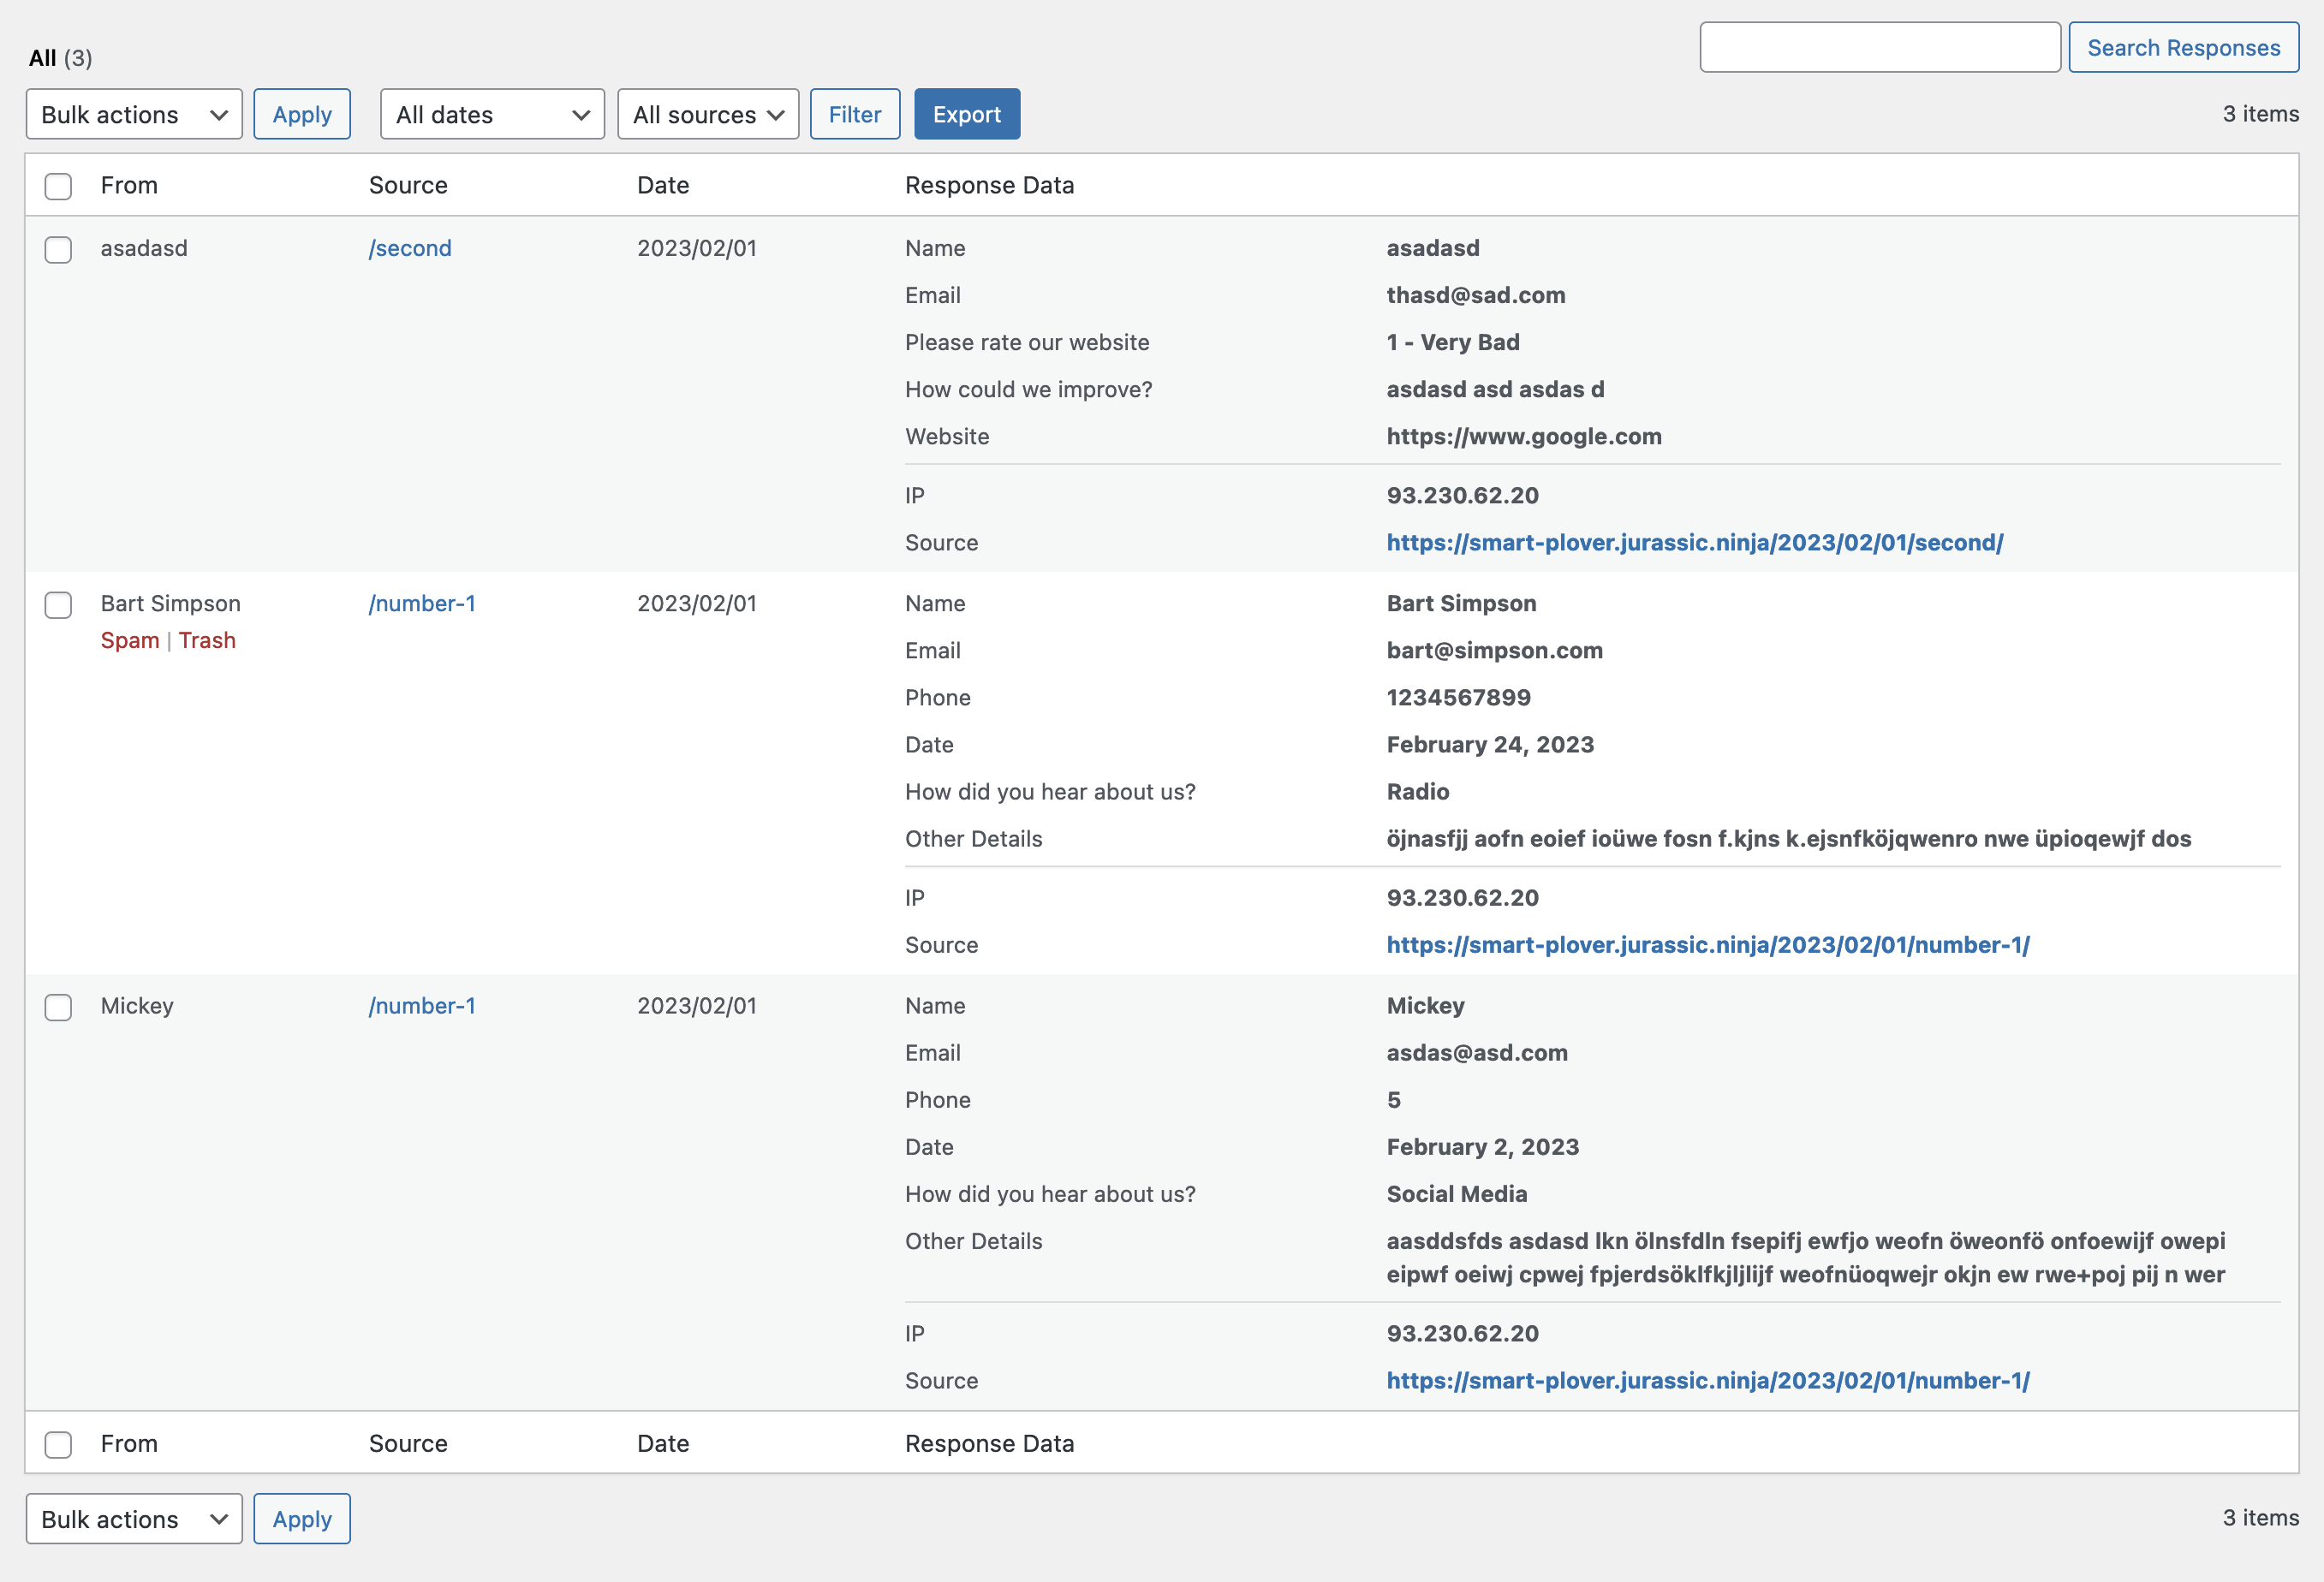The image size is (2324, 1582).
Task: Open the top Bulk actions dropdown
Action: pyautogui.click(x=134, y=114)
